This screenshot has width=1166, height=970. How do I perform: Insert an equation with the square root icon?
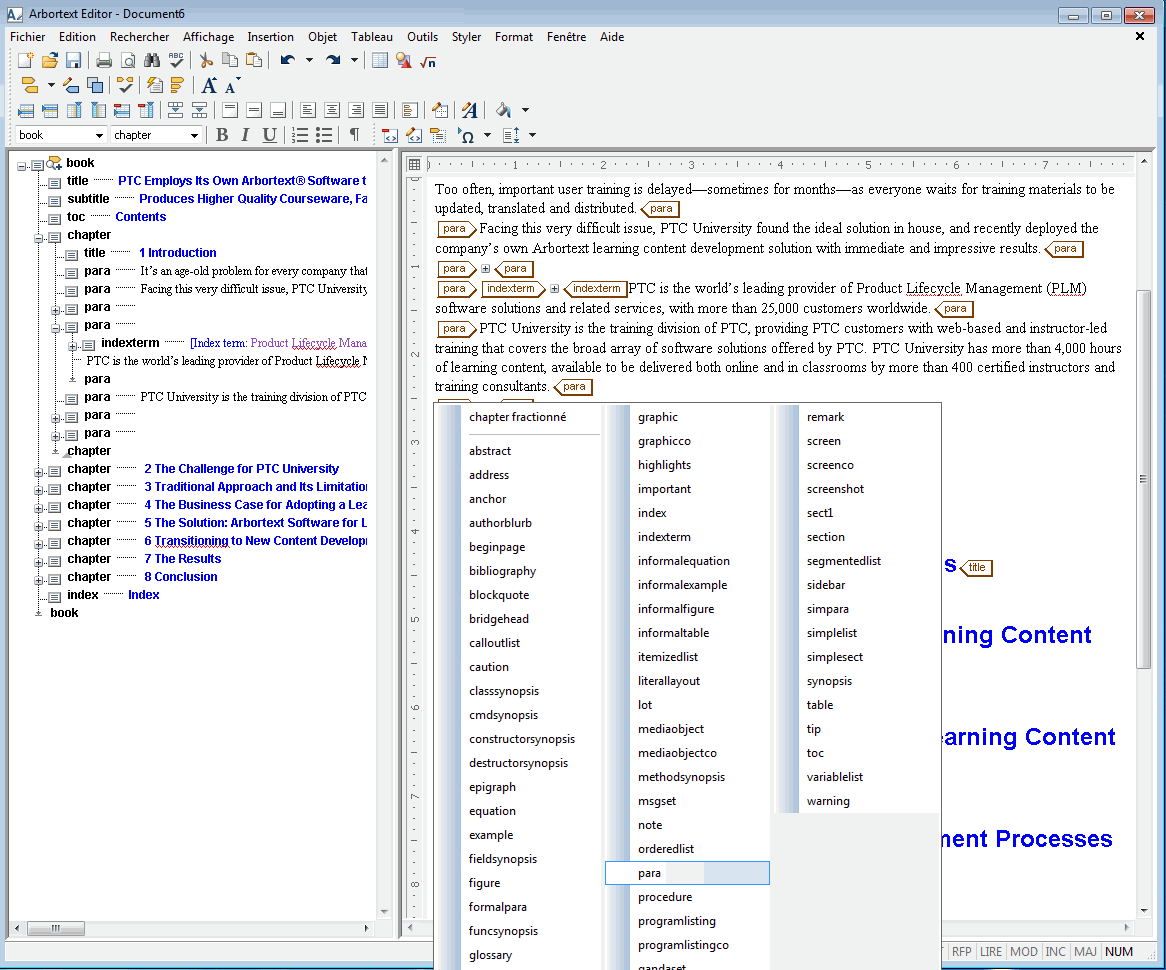click(x=428, y=61)
